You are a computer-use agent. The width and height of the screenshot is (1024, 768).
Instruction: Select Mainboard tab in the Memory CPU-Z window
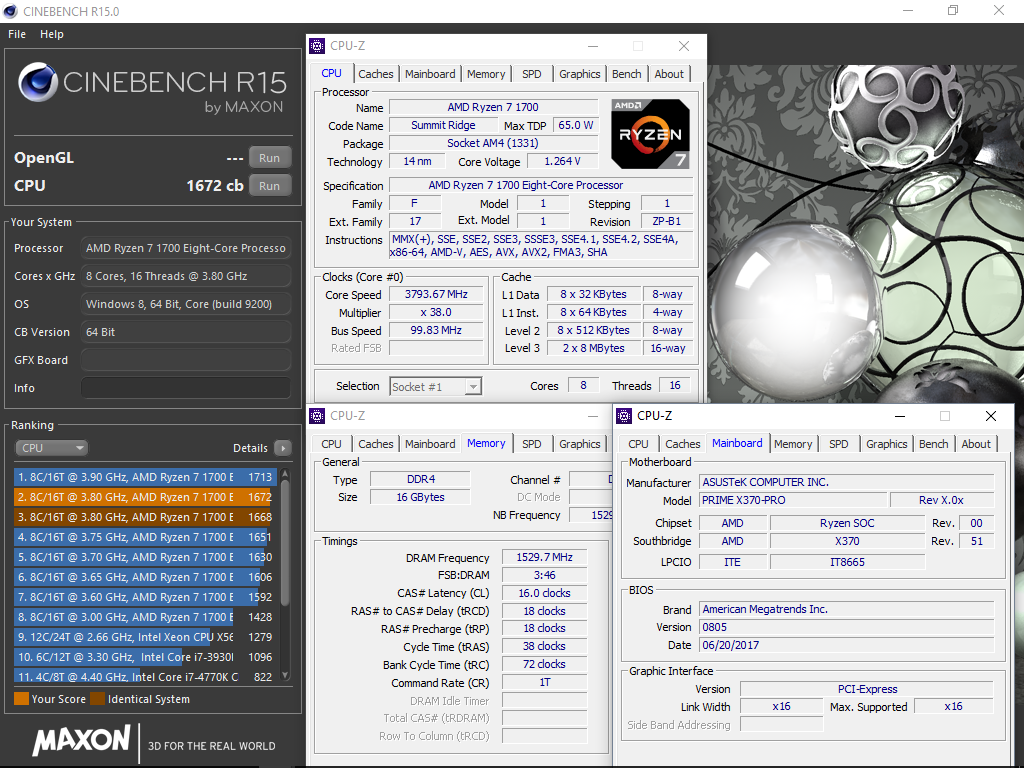click(x=430, y=444)
